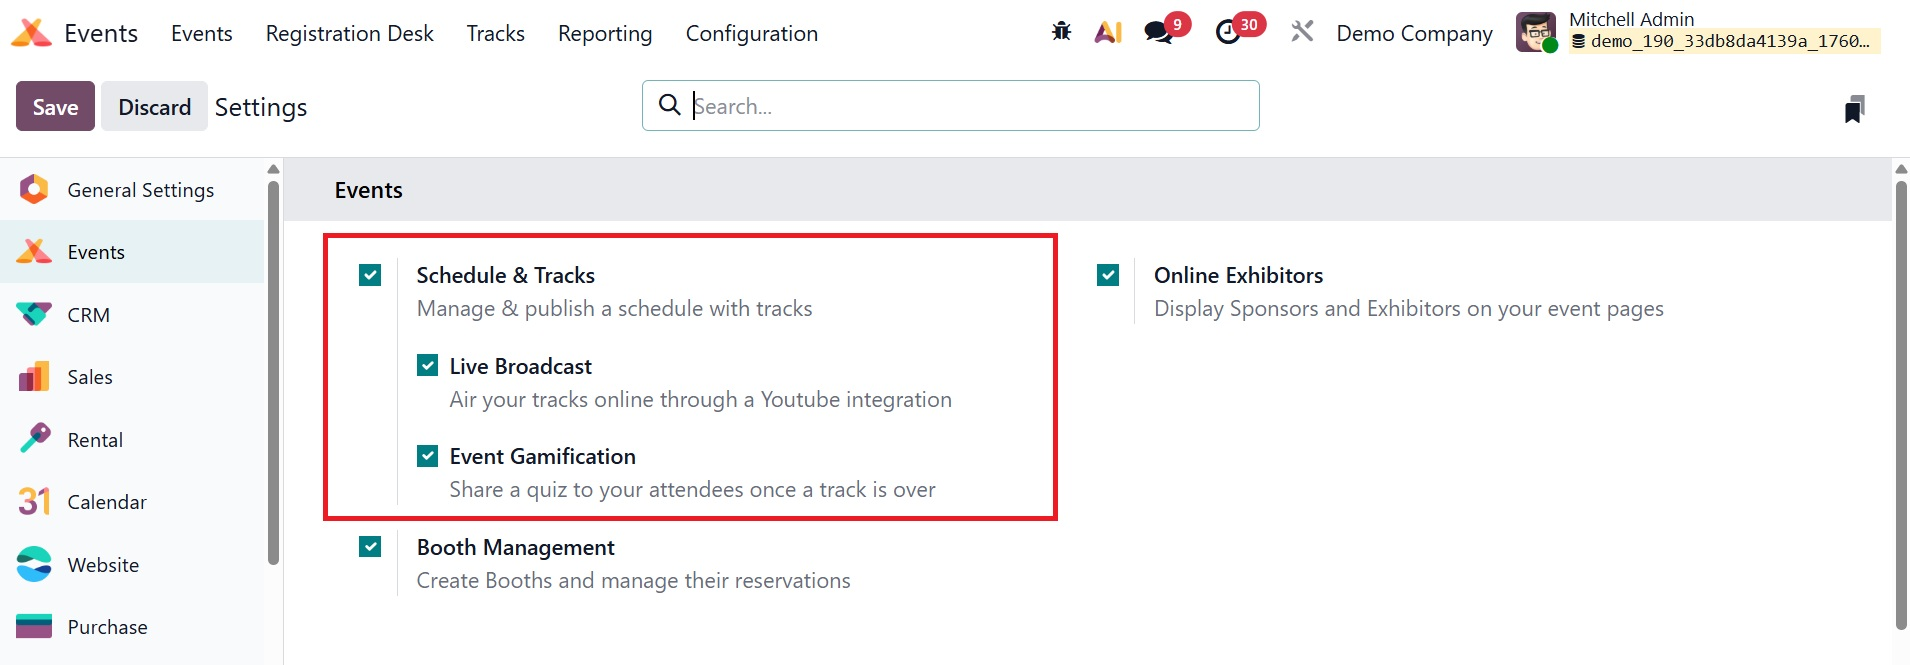Image resolution: width=1910 pixels, height=665 pixels.
Task: Open the Configuration menu
Action: (x=751, y=33)
